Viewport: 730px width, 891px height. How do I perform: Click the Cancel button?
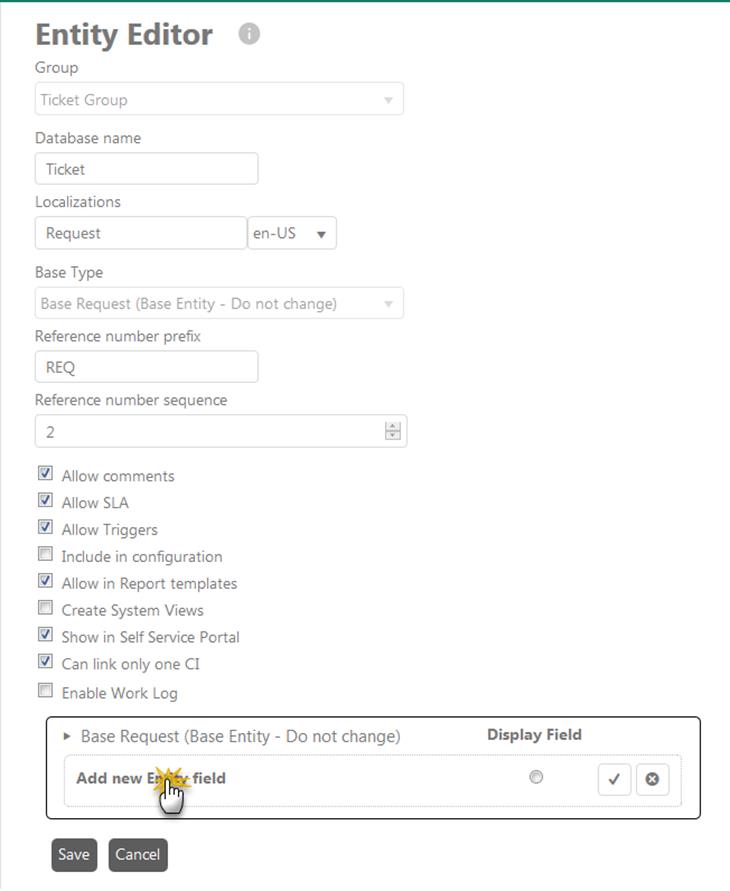pos(137,854)
